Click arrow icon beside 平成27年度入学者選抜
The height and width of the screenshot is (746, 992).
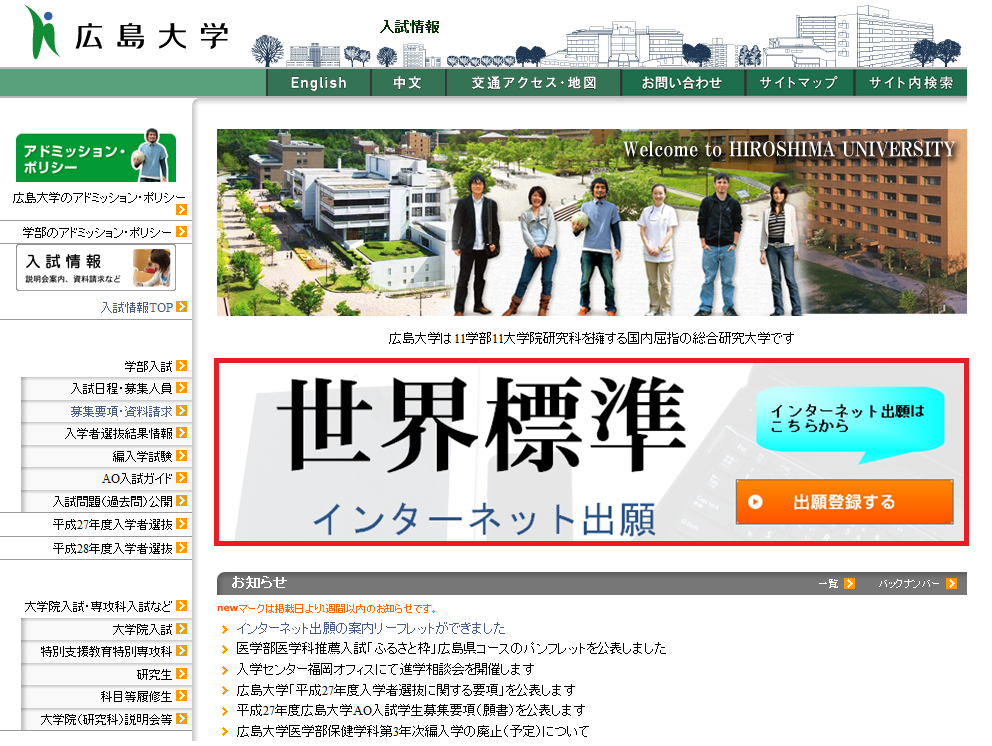pyautogui.click(x=182, y=524)
